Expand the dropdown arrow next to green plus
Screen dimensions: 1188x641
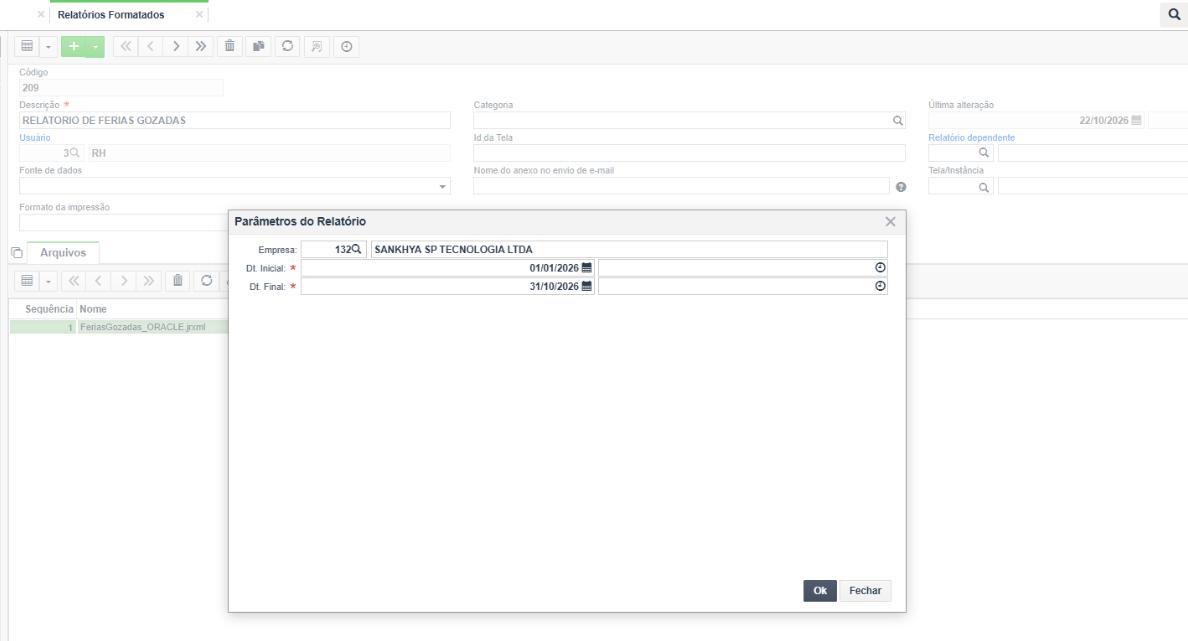tap(95, 47)
